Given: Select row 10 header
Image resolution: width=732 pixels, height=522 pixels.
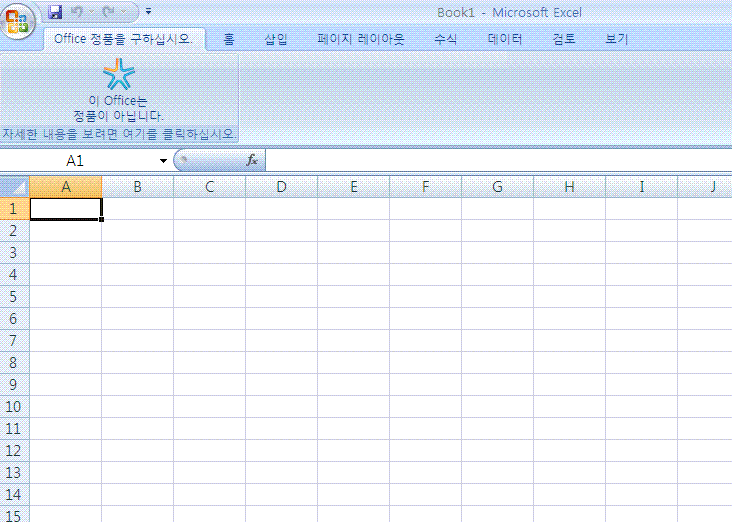Looking at the screenshot, I should pos(14,407).
